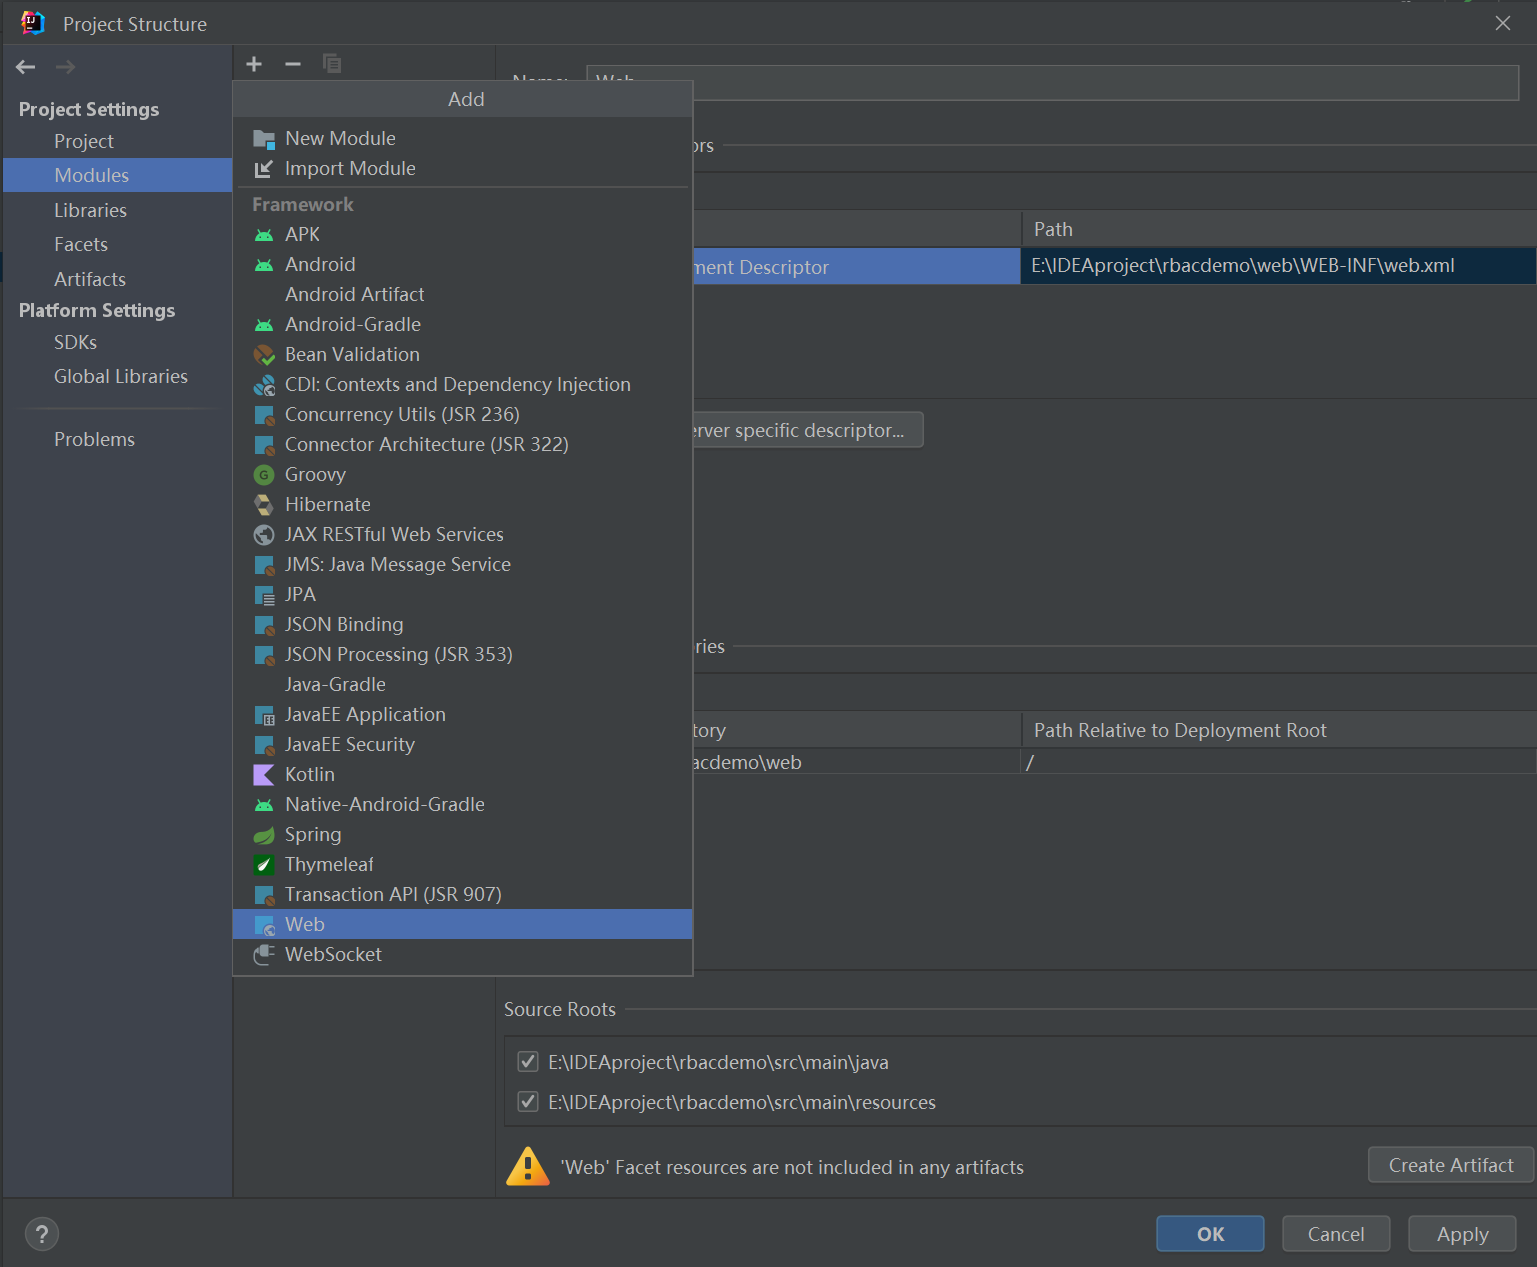
Task: Go back with the left arrow
Action: click(x=26, y=67)
